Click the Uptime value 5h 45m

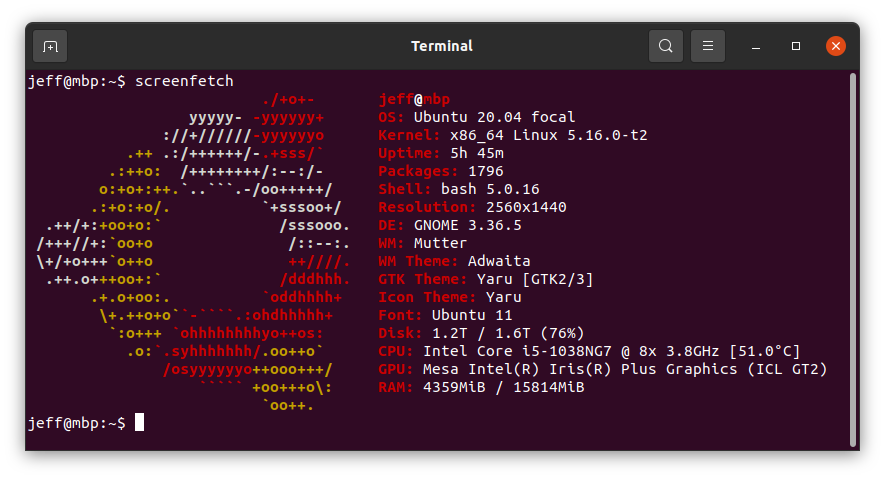point(477,153)
